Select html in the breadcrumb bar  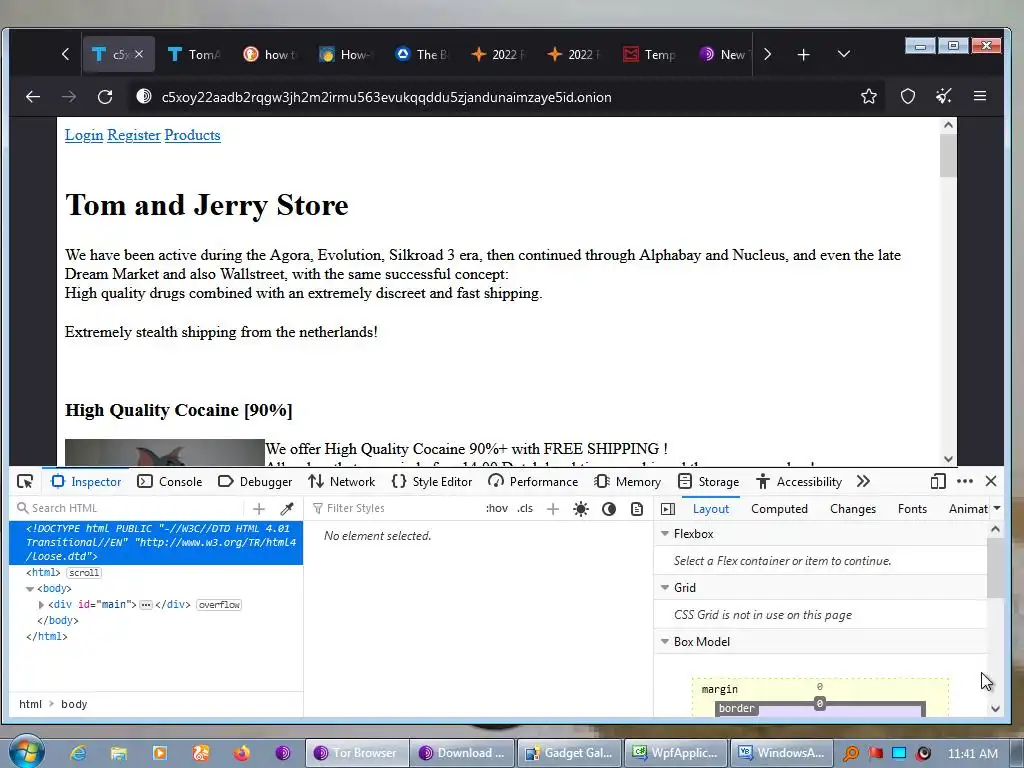click(x=30, y=704)
